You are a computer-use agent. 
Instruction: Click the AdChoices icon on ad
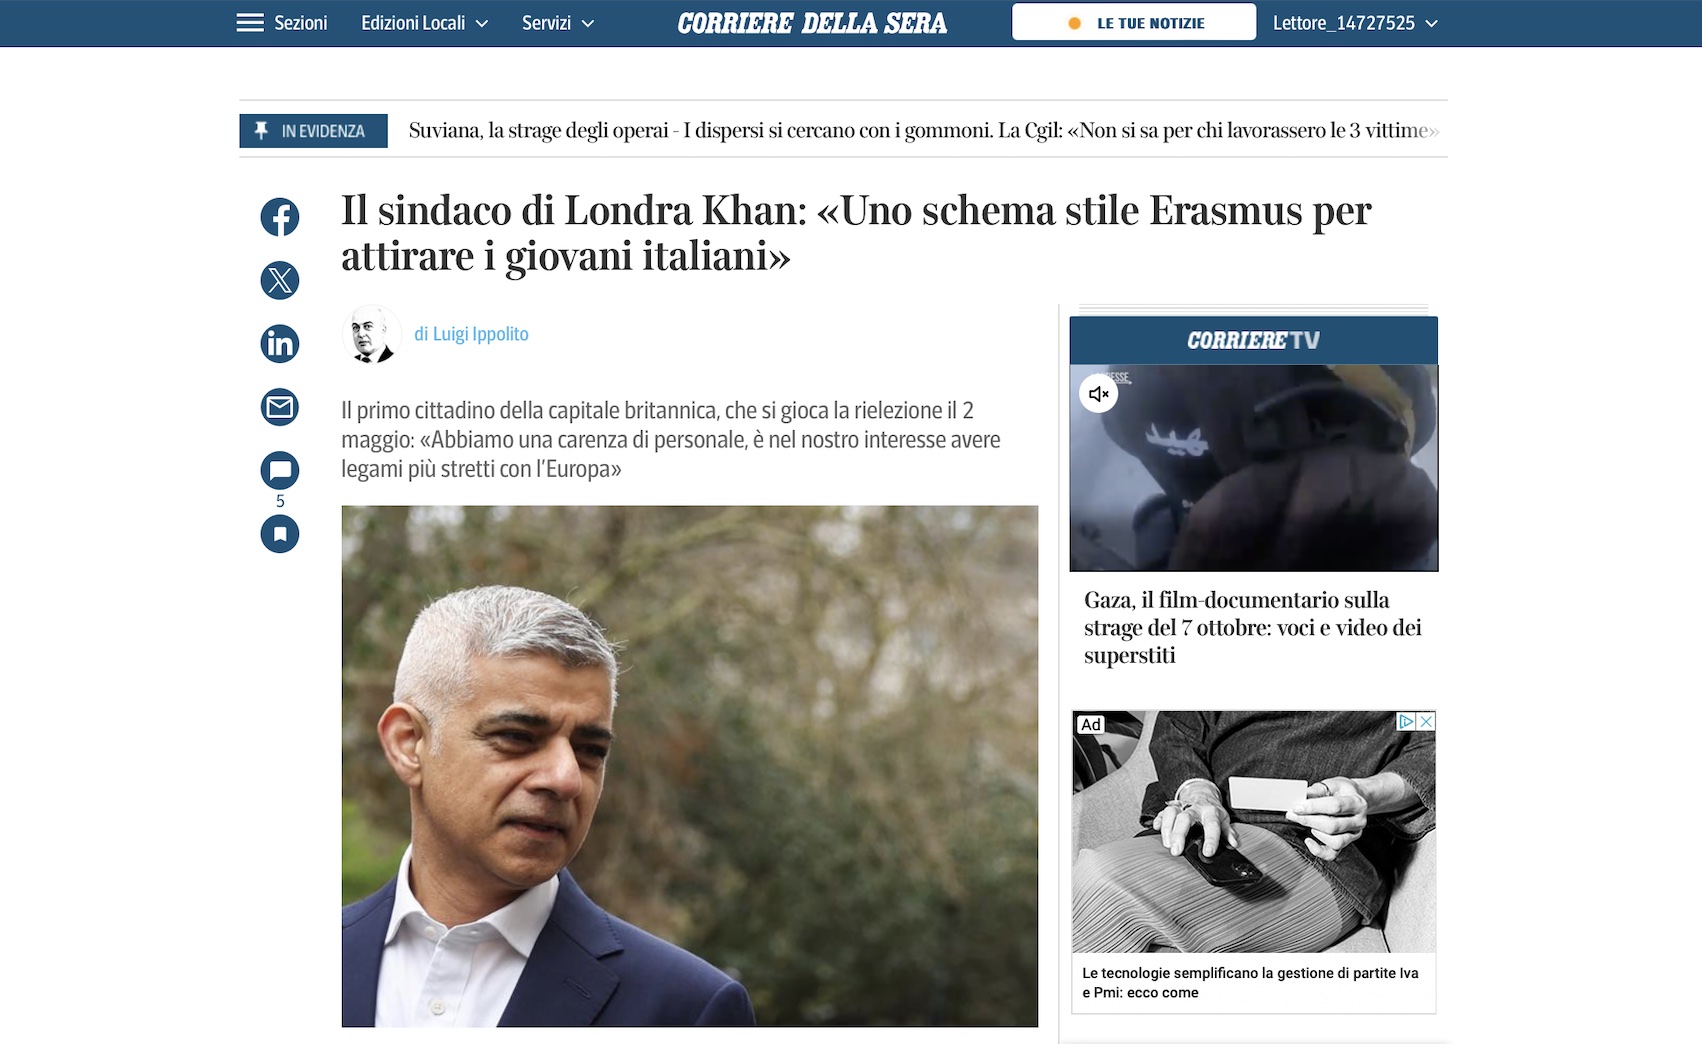tap(1406, 721)
